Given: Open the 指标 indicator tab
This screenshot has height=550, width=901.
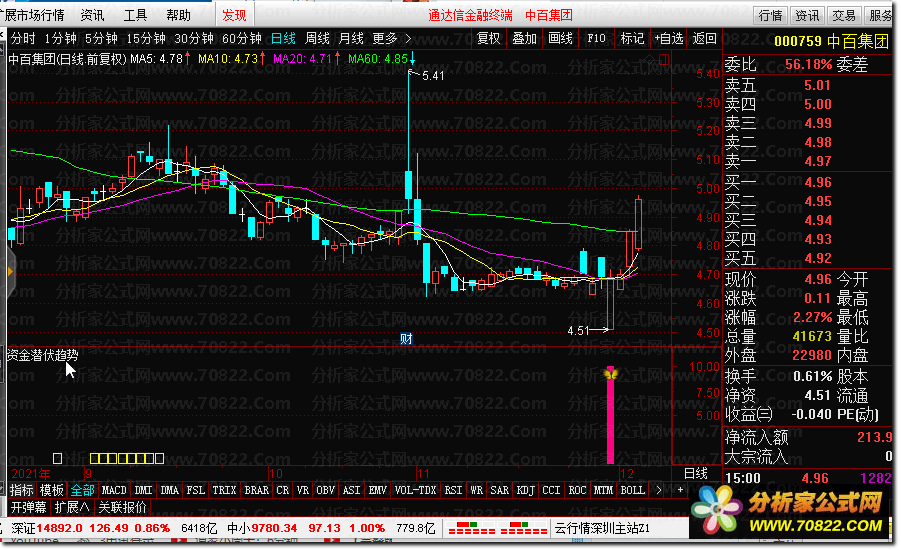Looking at the screenshot, I should 22,490.
